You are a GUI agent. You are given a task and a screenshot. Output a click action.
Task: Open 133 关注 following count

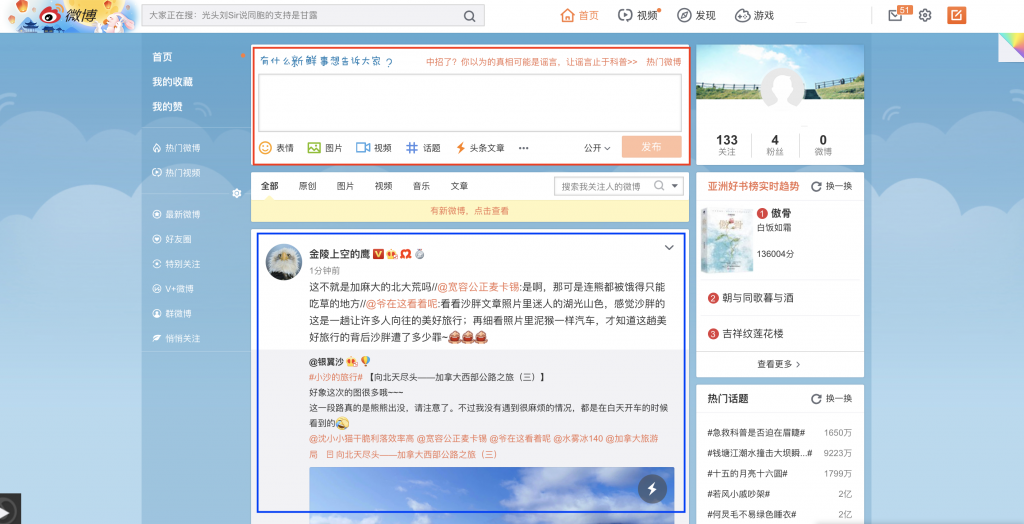point(726,145)
